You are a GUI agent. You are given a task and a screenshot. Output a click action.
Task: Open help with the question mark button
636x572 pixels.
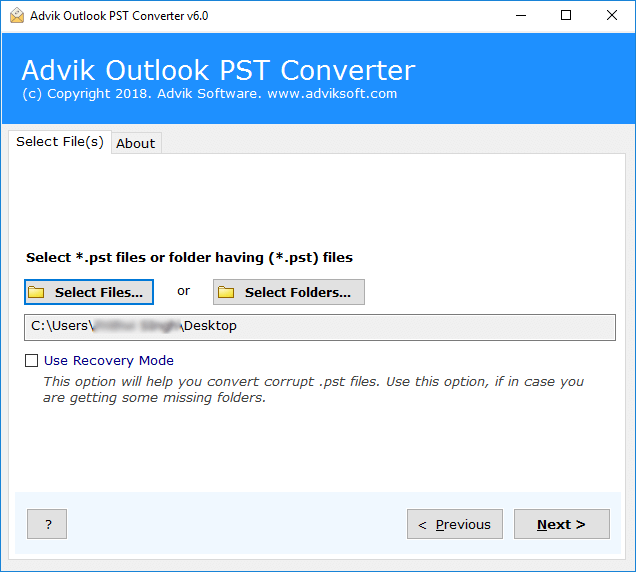coord(47,524)
